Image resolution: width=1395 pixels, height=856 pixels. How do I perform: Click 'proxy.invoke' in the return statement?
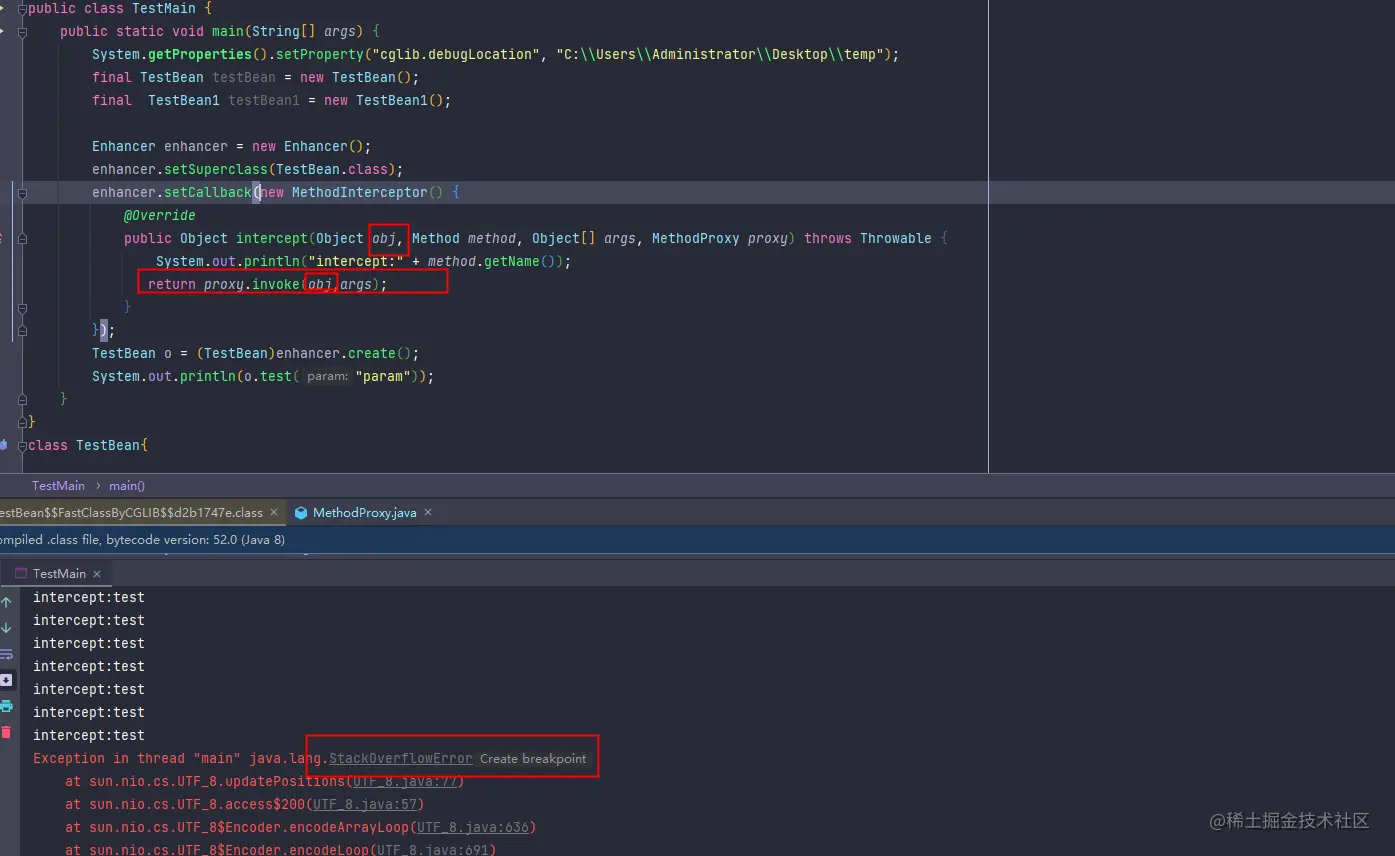(x=252, y=285)
